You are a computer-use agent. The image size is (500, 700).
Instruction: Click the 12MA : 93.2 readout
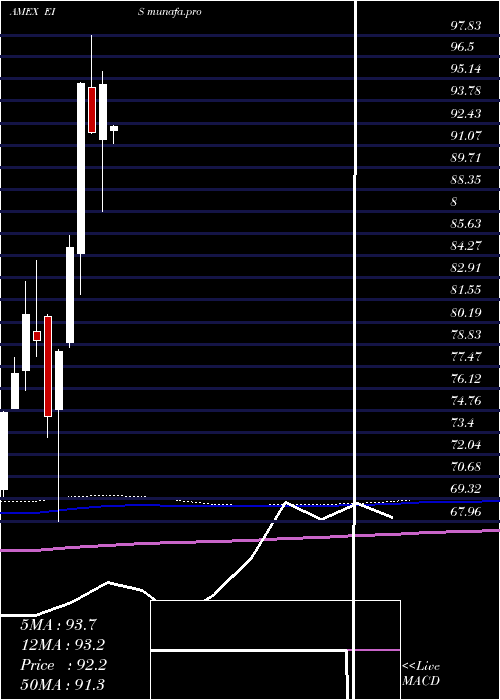tap(63, 645)
